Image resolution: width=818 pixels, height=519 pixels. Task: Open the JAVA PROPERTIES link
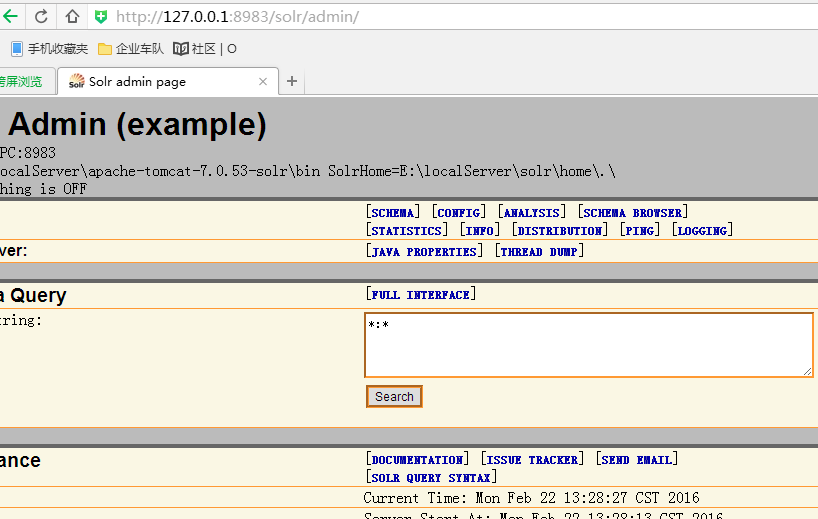(424, 252)
